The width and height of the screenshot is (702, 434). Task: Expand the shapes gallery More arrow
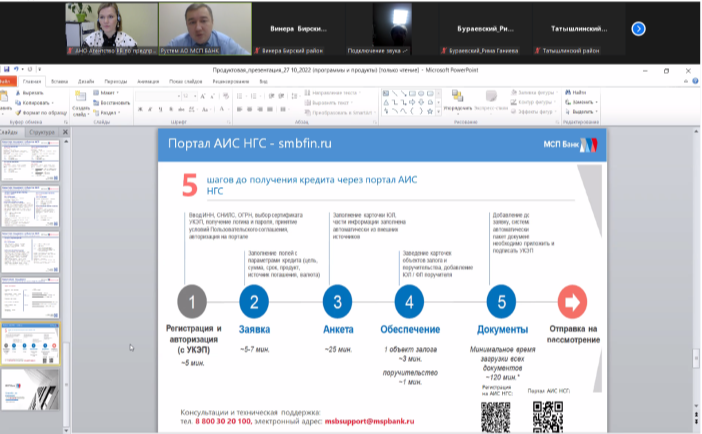coord(438,112)
